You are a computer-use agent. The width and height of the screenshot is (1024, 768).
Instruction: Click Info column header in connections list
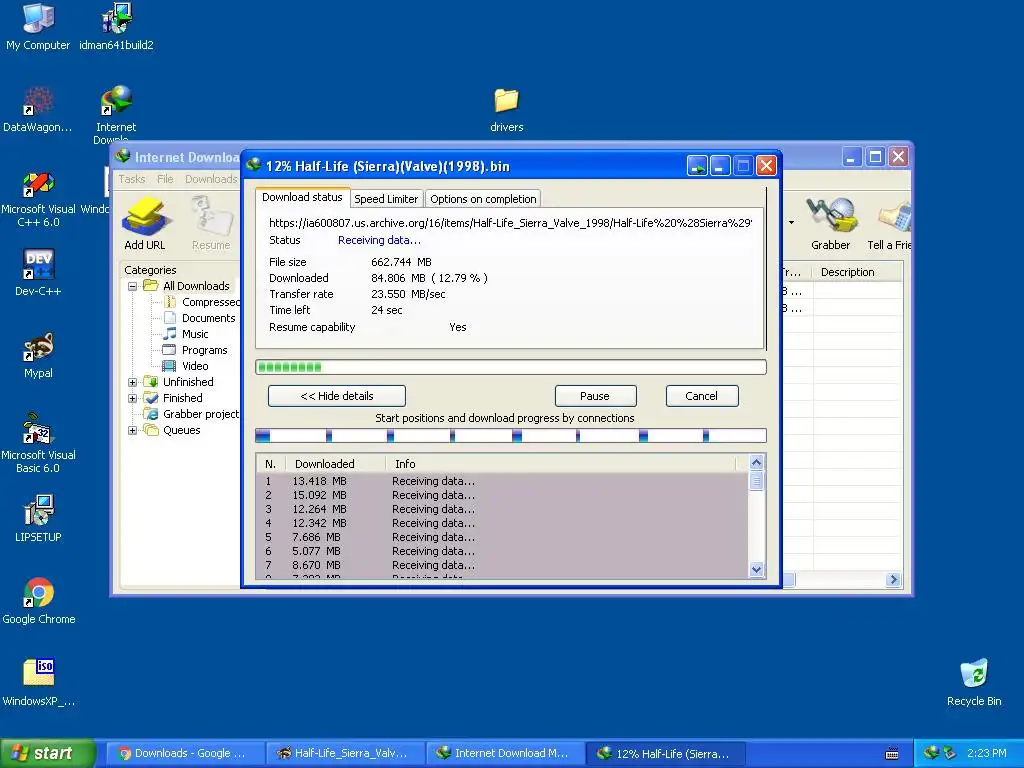561,464
